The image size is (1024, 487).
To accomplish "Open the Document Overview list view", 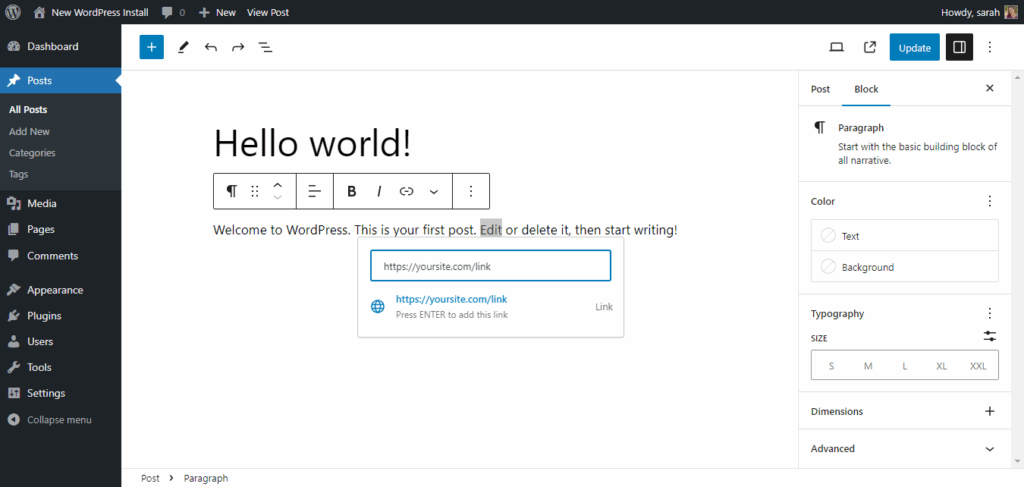I will pos(265,47).
